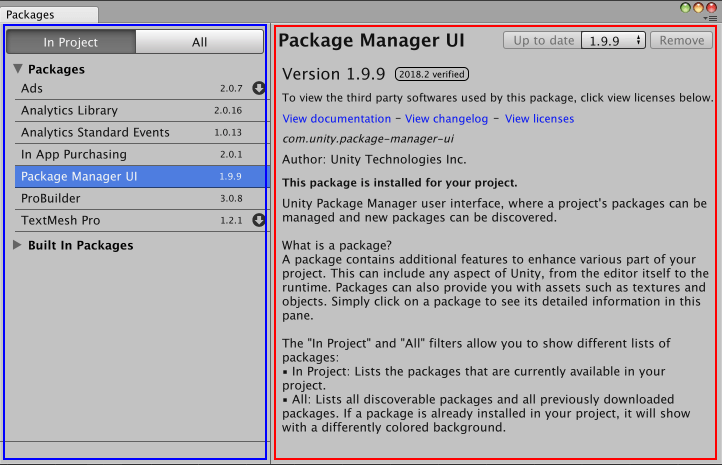This screenshot has height=465, width=722.
Task: Click the com.unity.package-manager-ui identifier text
Action: [x=368, y=139]
